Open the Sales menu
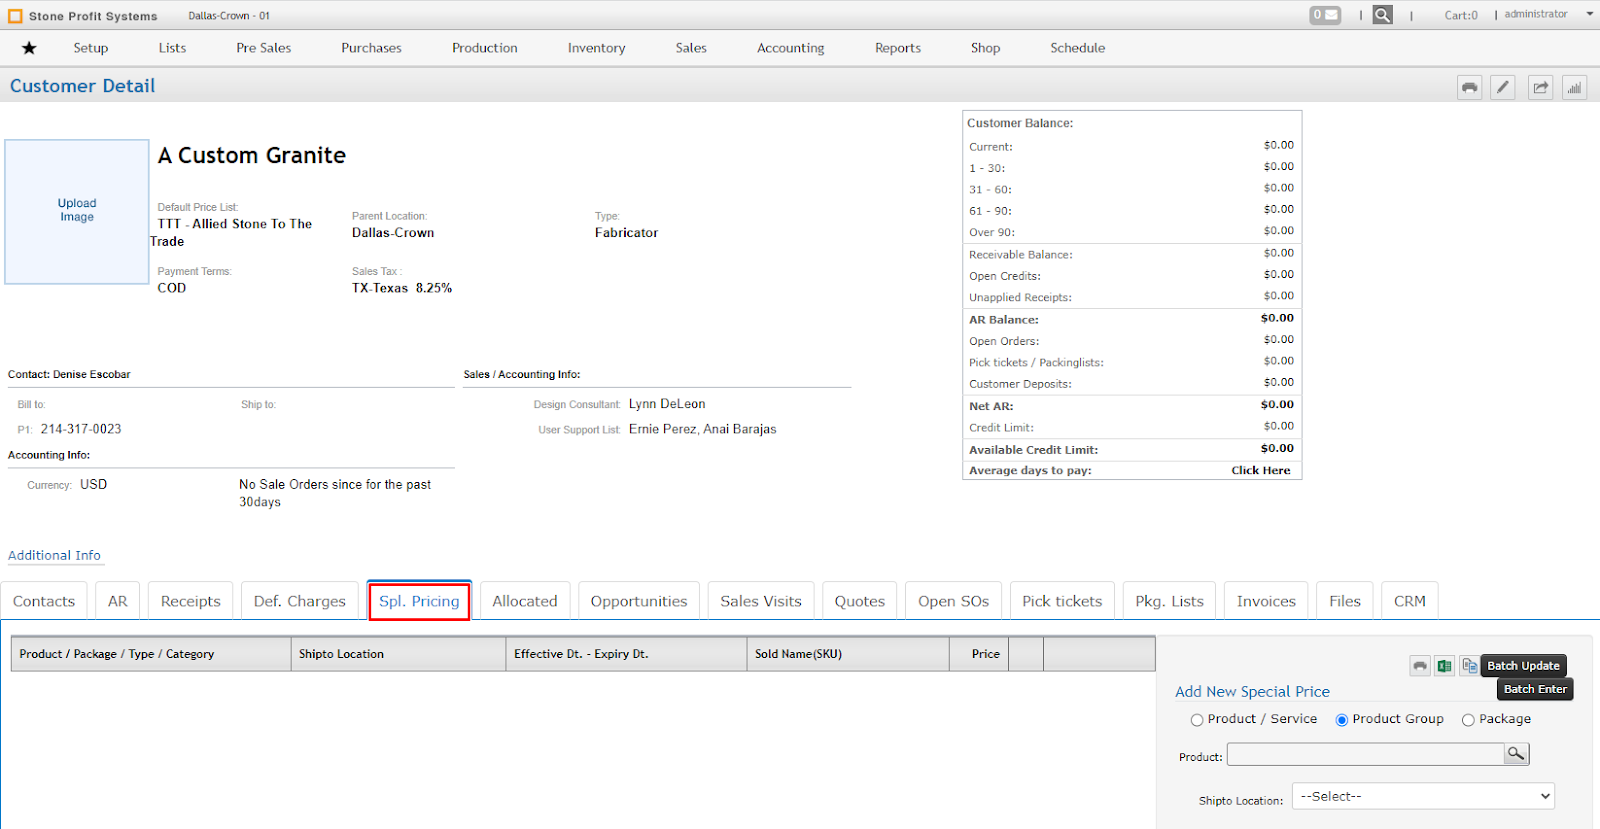 (691, 48)
